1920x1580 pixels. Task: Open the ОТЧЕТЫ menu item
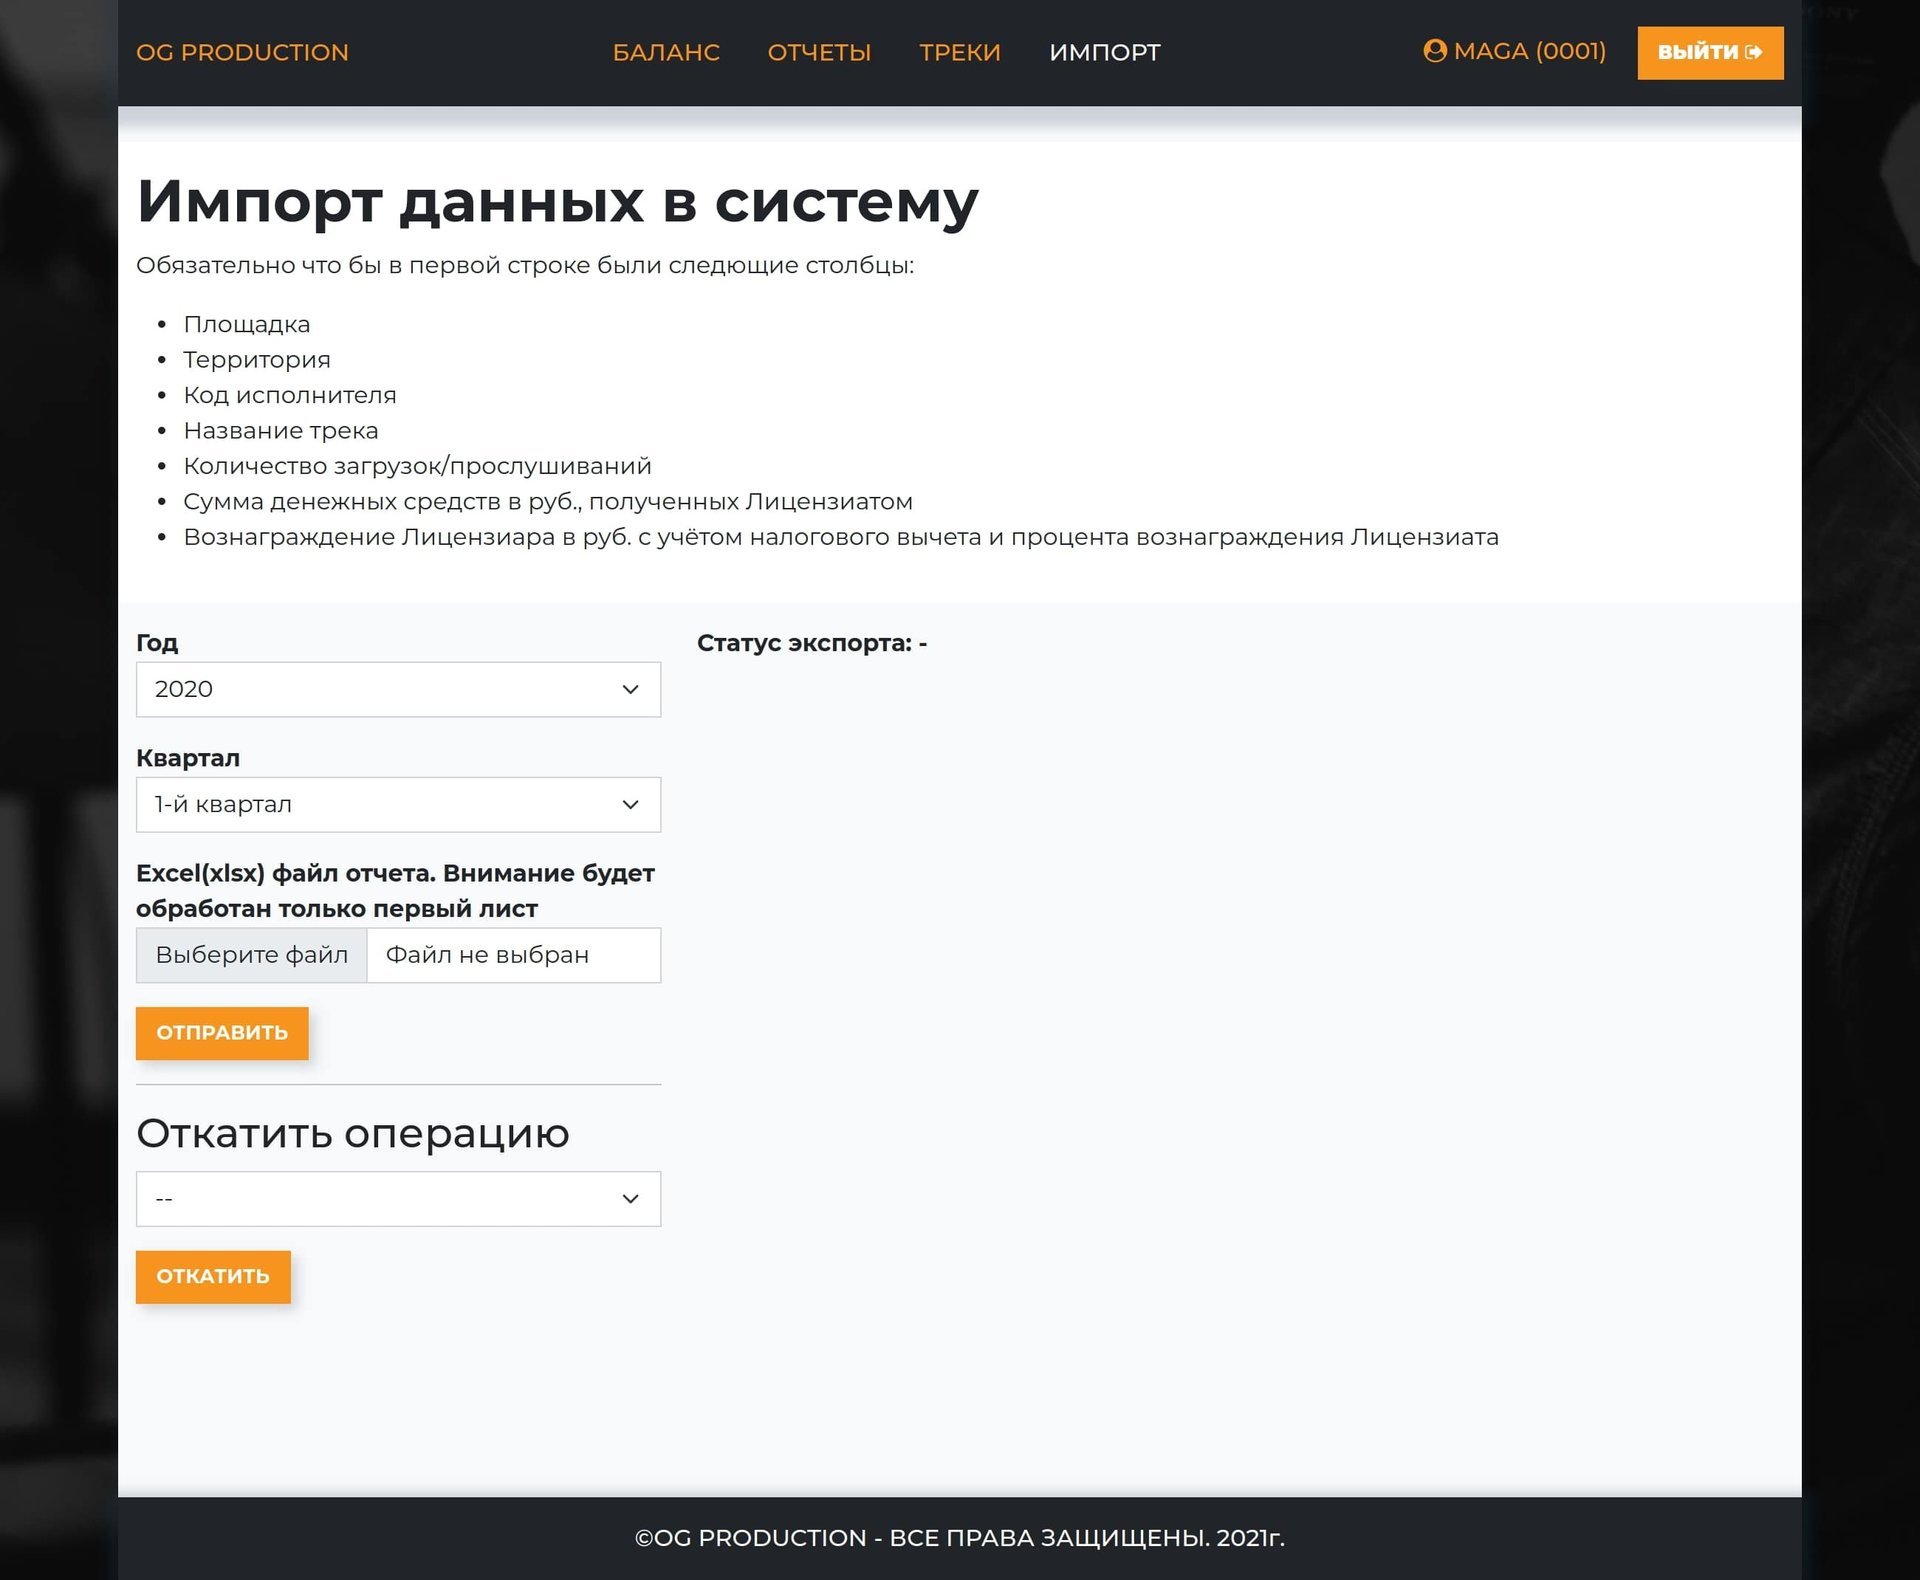(x=819, y=52)
